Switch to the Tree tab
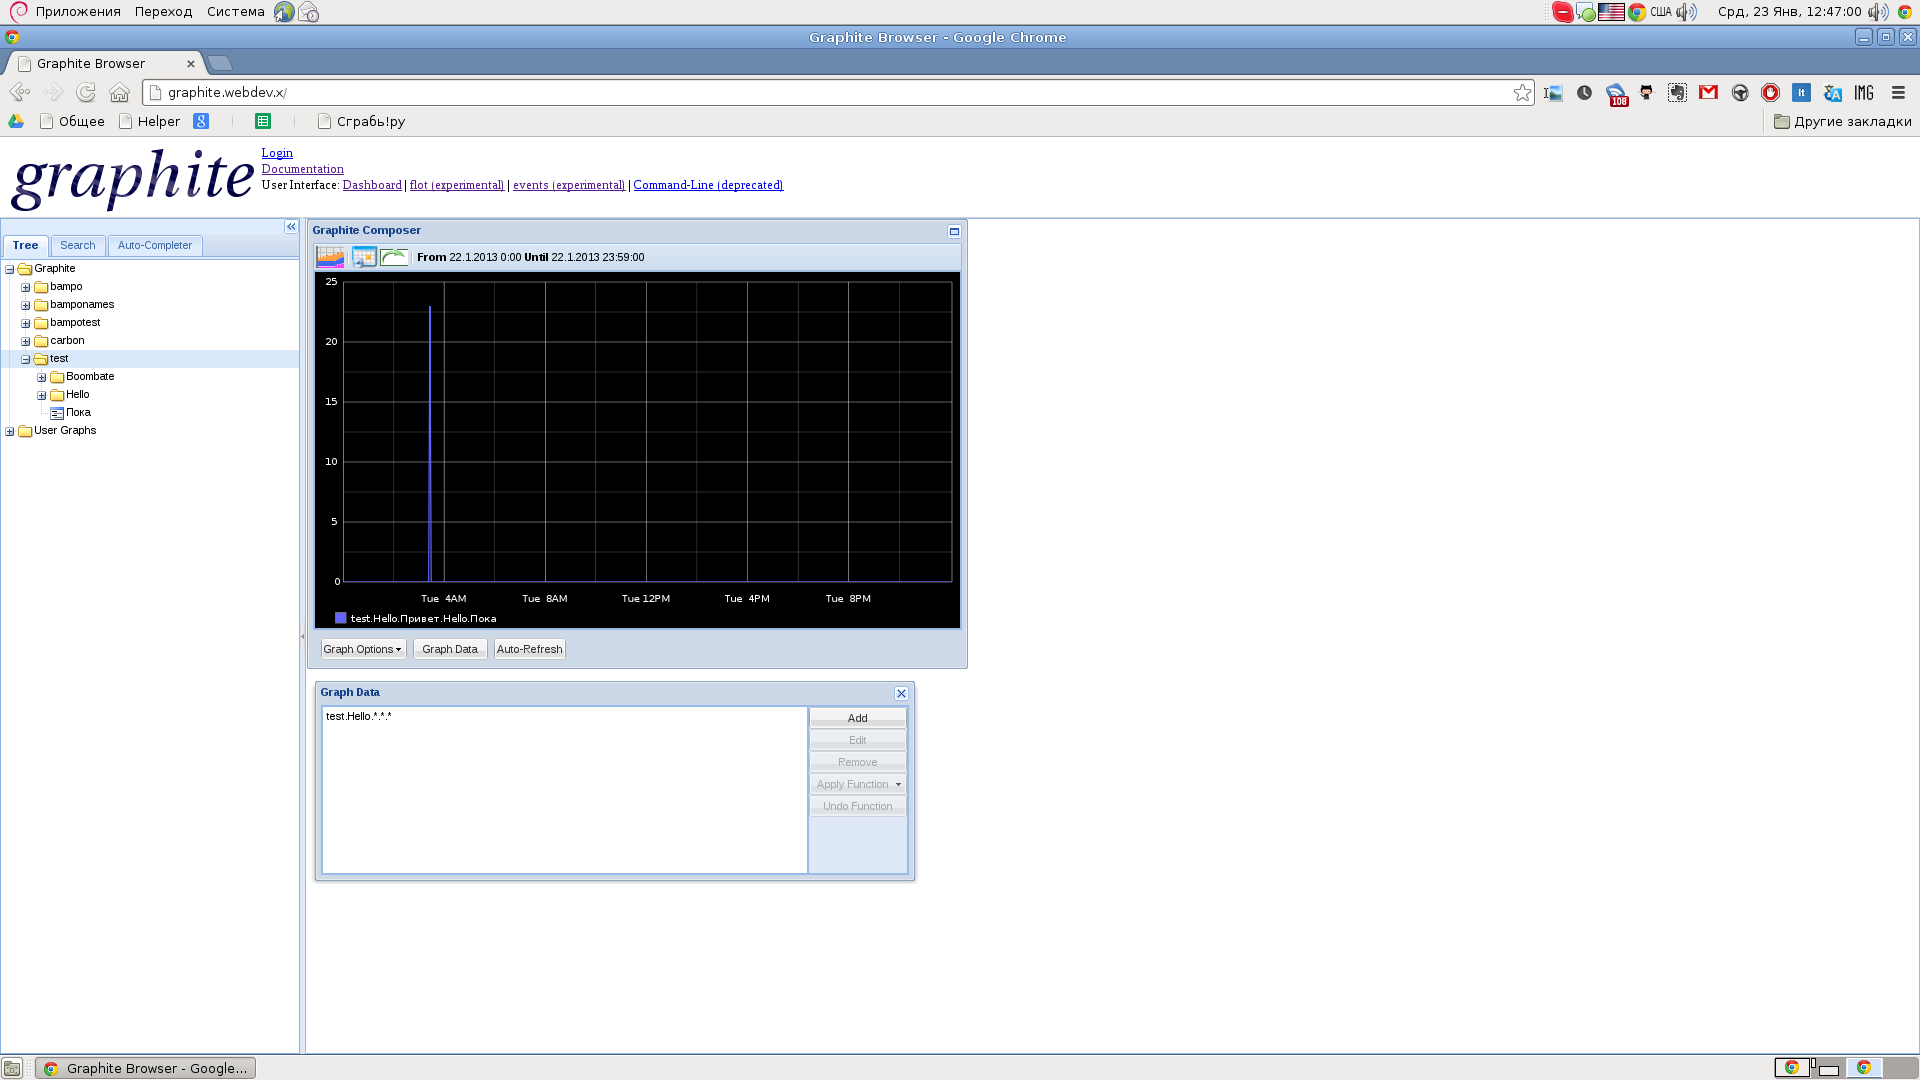Viewport: 1920px width, 1080px height. coord(26,245)
